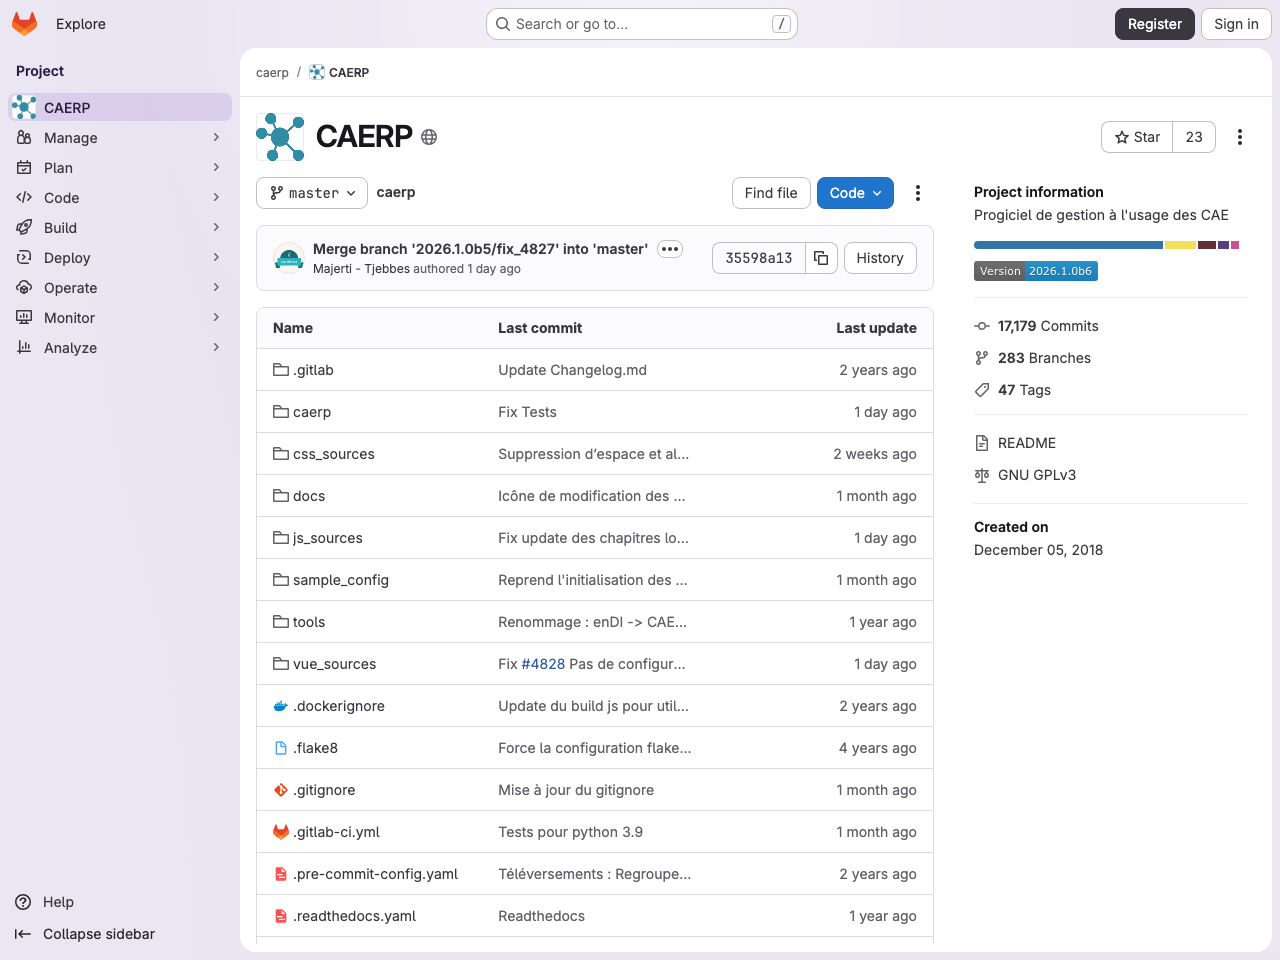Click the search field in the top bar

[x=640, y=23]
